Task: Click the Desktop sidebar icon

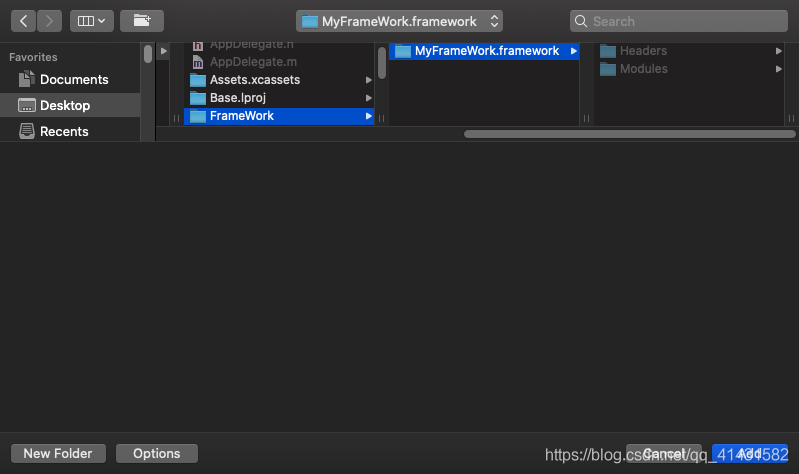Action: [26, 105]
